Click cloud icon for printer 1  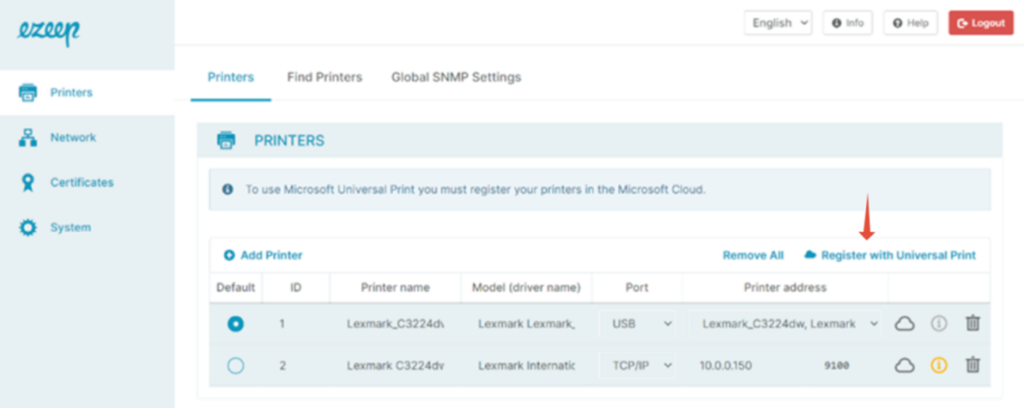904,323
